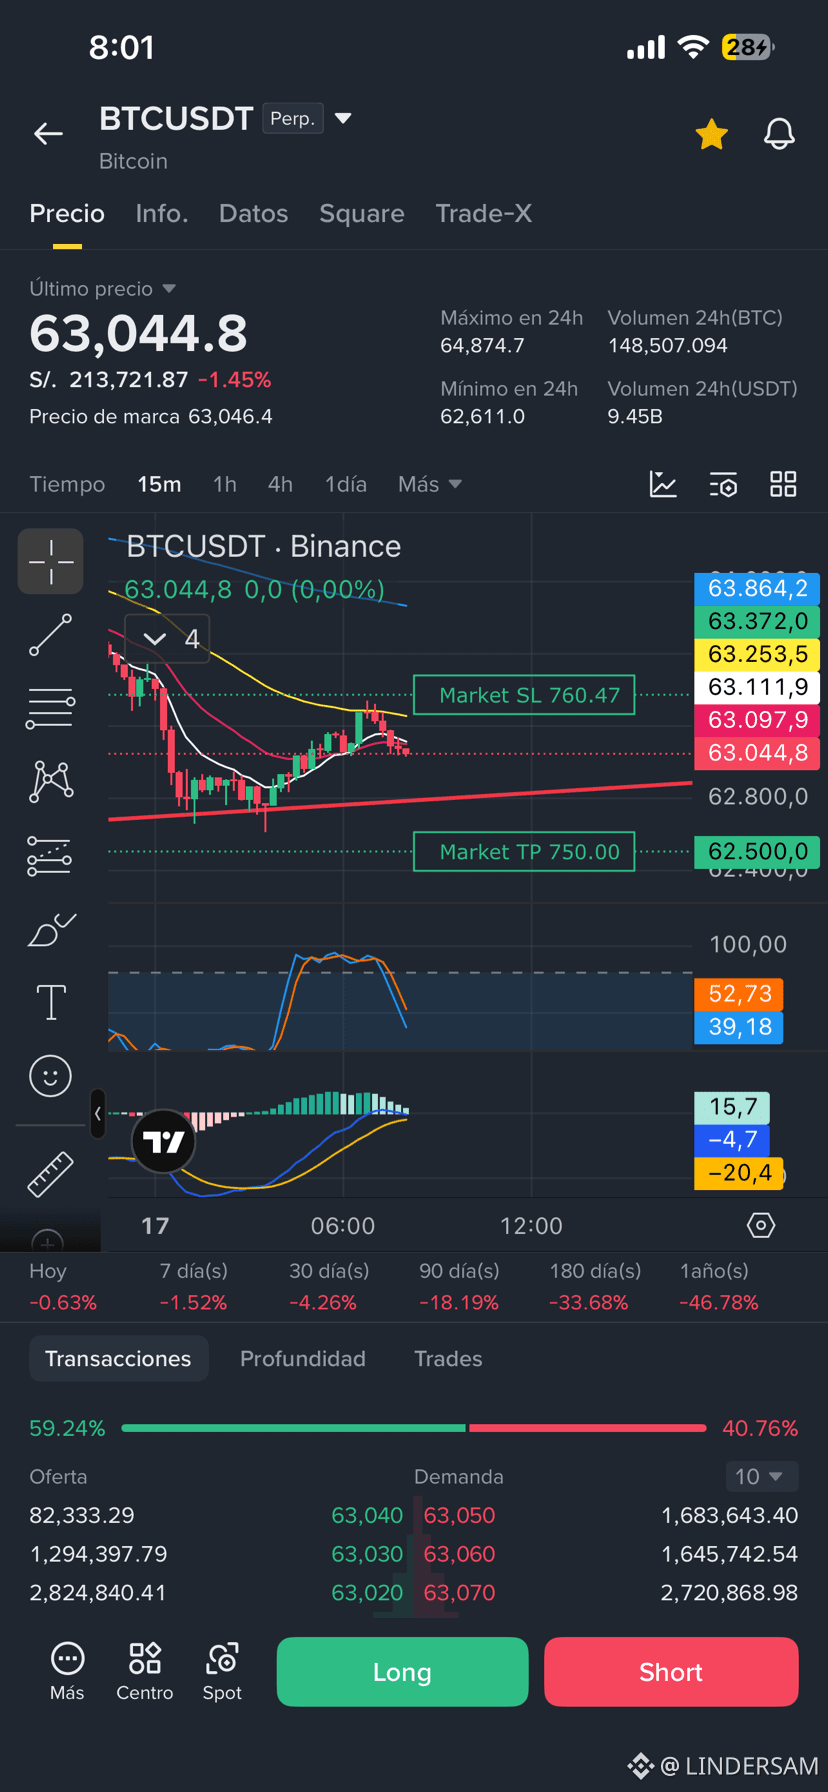828x1792 pixels.
Task: Tap the red Short button
Action: click(671, 1671)
